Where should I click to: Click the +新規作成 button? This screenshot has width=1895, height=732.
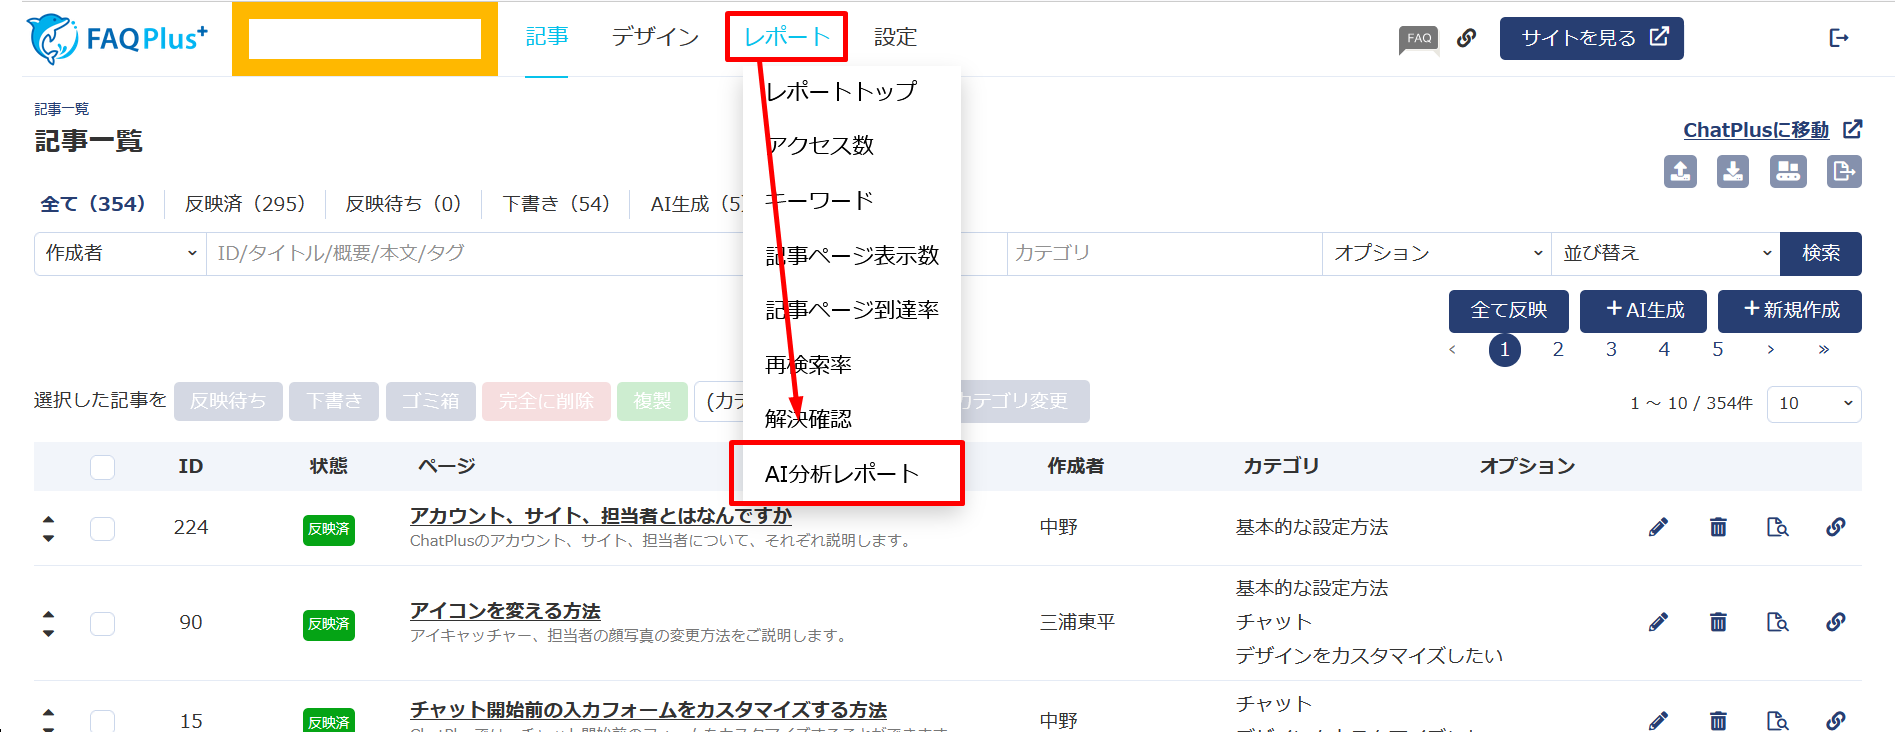point(1790,310)
